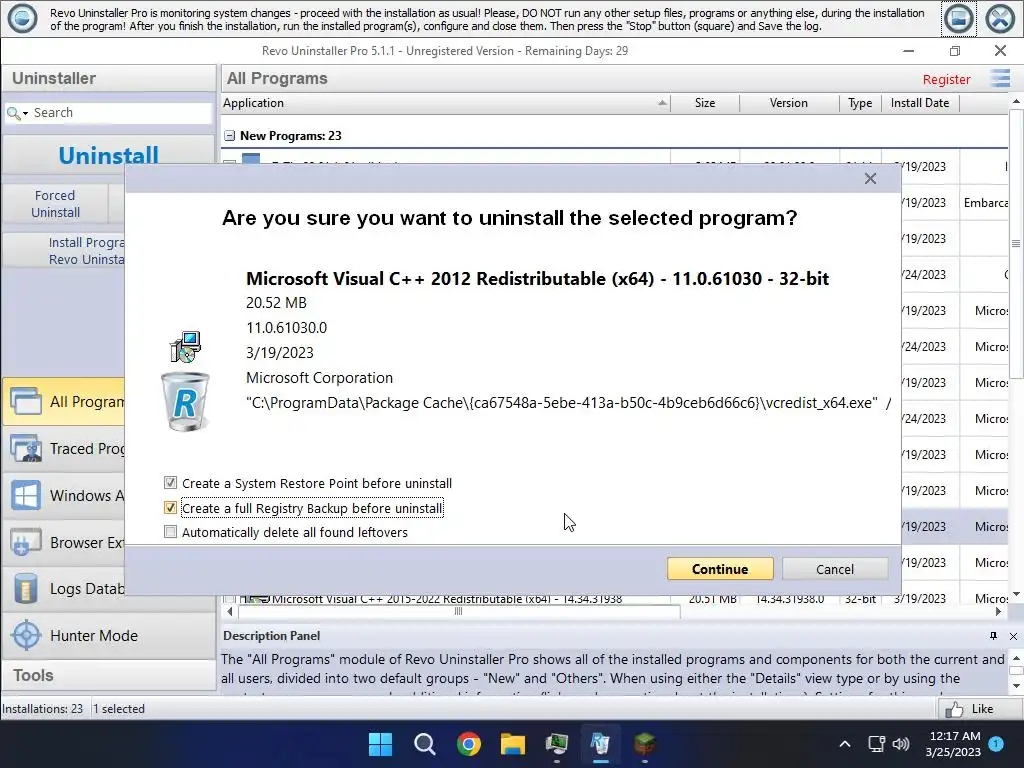Sort by Version column header
The width and height of the screenshot is (1024, 768).
789,103
